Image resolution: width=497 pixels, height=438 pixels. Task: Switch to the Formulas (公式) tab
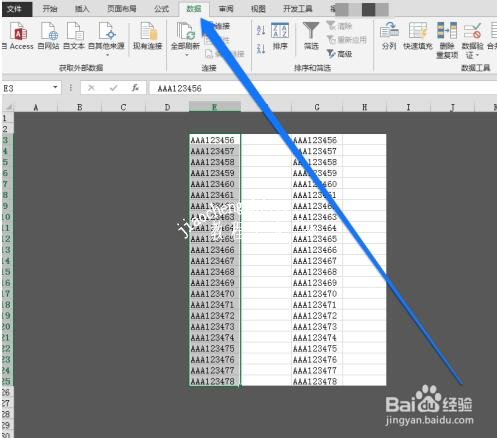pyautogui.click(x=162, y=9)
